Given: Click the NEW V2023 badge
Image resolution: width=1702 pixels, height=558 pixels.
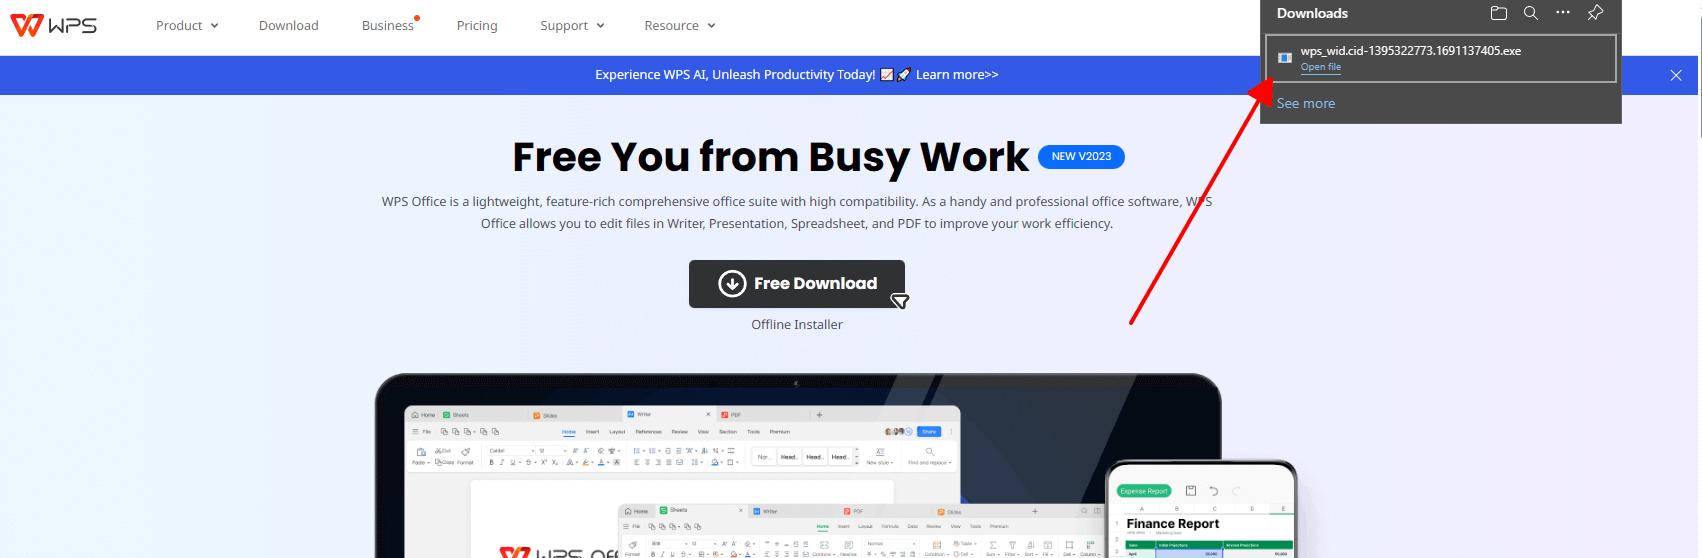Looking at the screenshot, I should pos(1081,157).
